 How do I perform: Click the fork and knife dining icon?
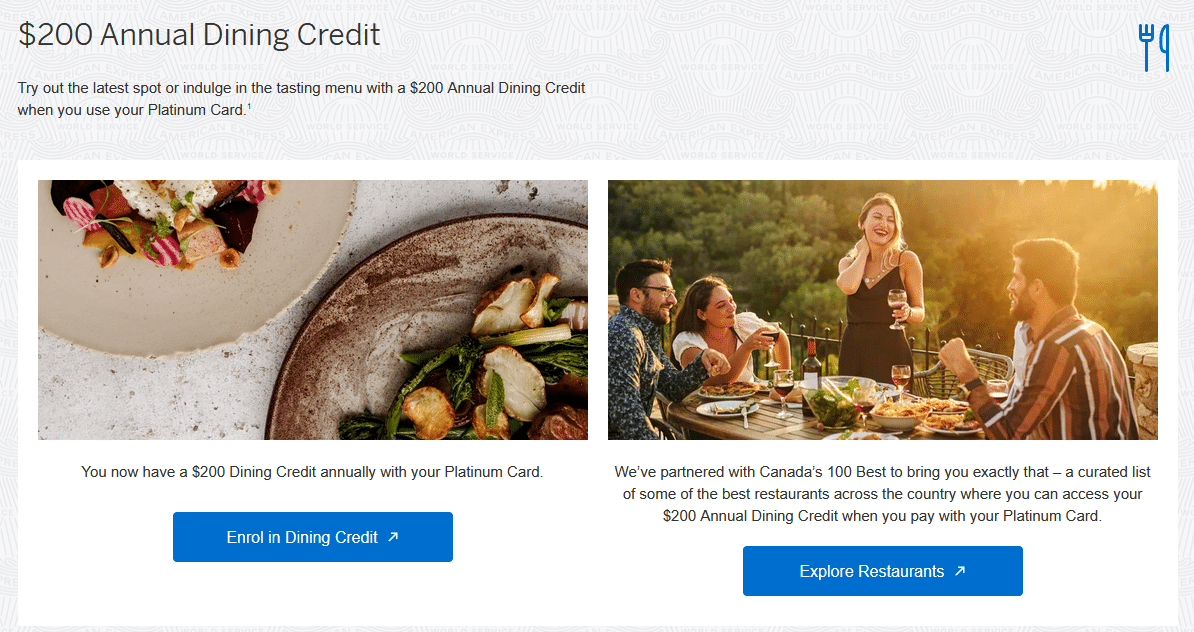pyautogui.click(x=1153, y=47)
